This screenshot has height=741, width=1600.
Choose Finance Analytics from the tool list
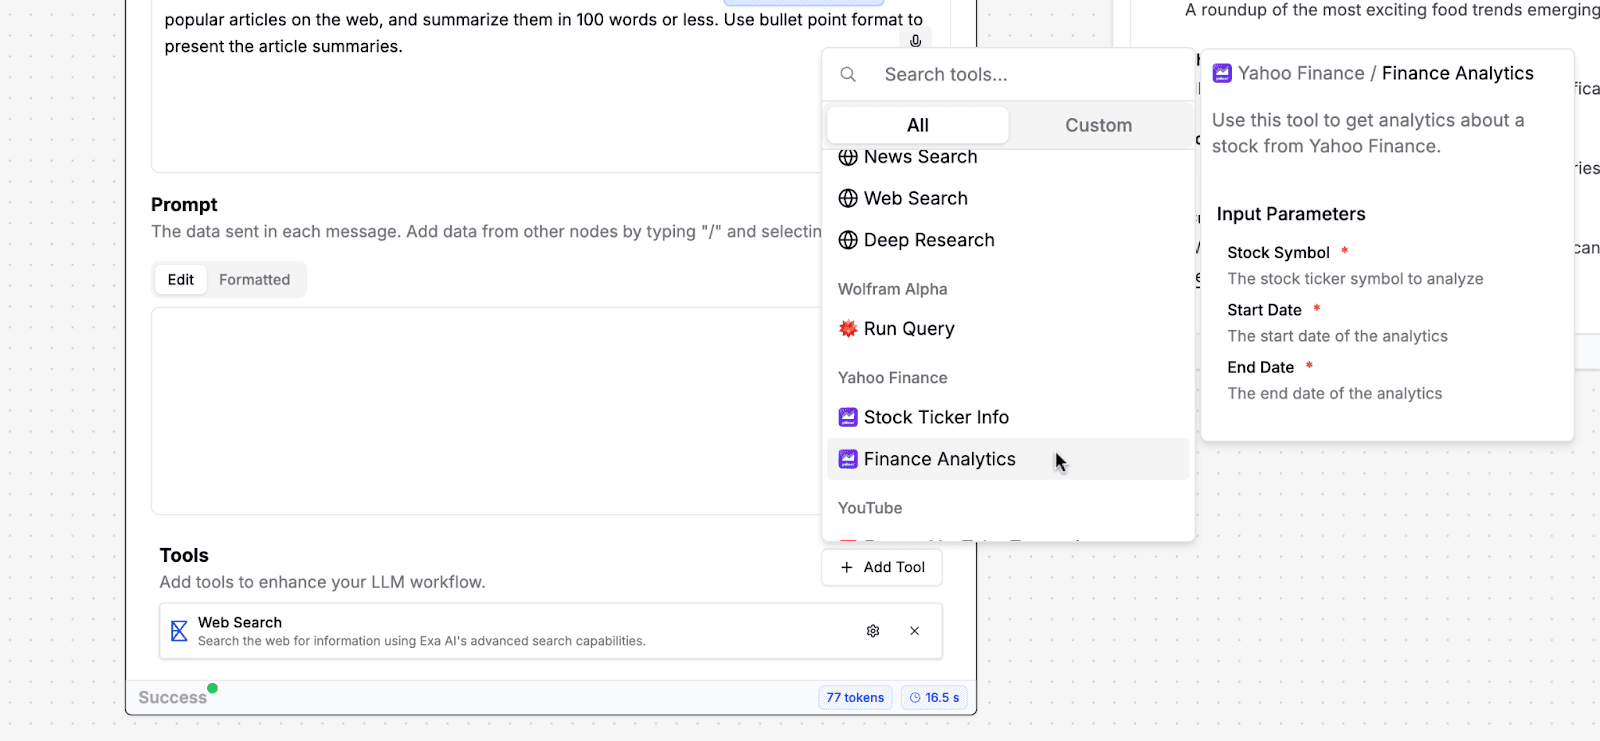coord(1008,459)
